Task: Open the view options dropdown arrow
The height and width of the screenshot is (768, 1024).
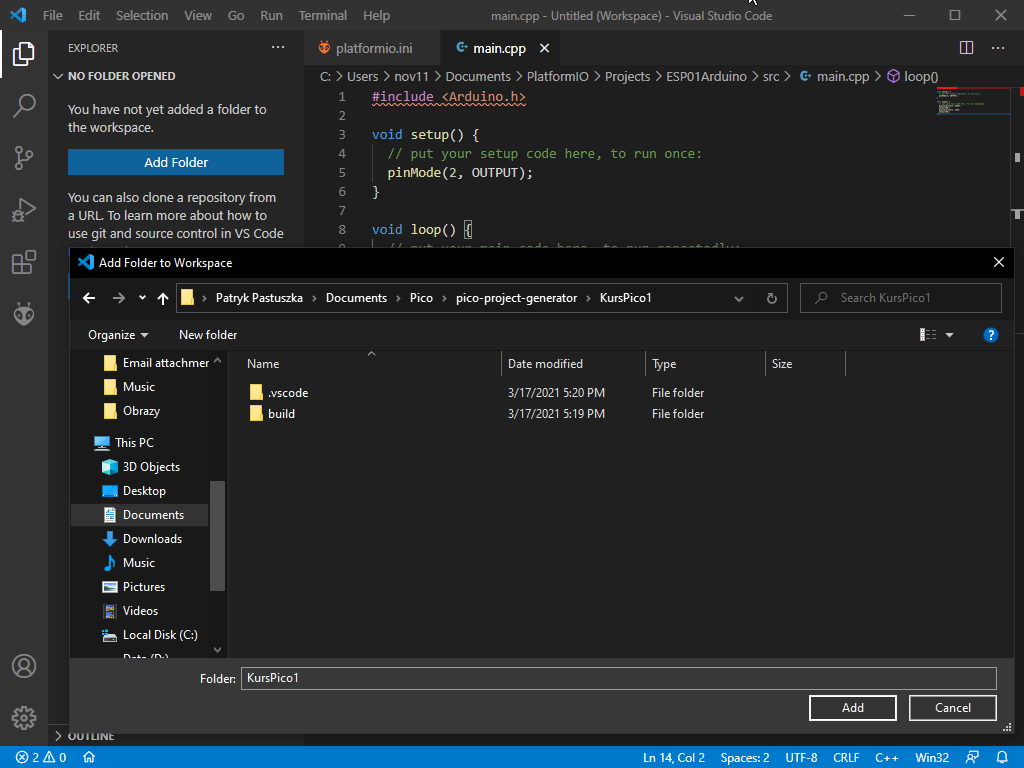Action: pos(950,335)
